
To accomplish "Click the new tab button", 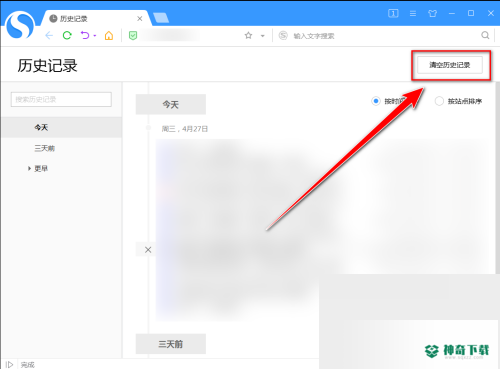I will pyautogui.click(x=161, y=18).
